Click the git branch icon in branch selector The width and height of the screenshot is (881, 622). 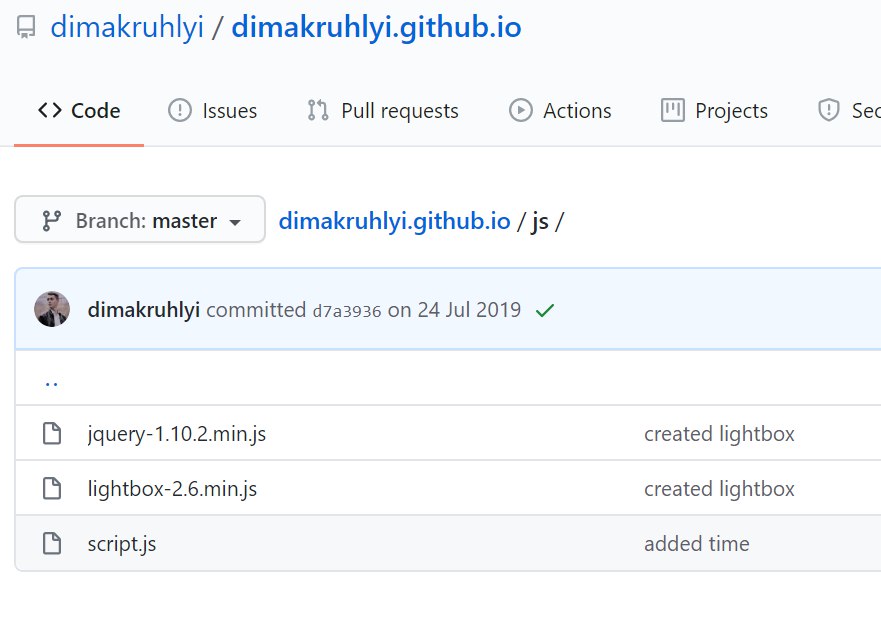[51, 221]
